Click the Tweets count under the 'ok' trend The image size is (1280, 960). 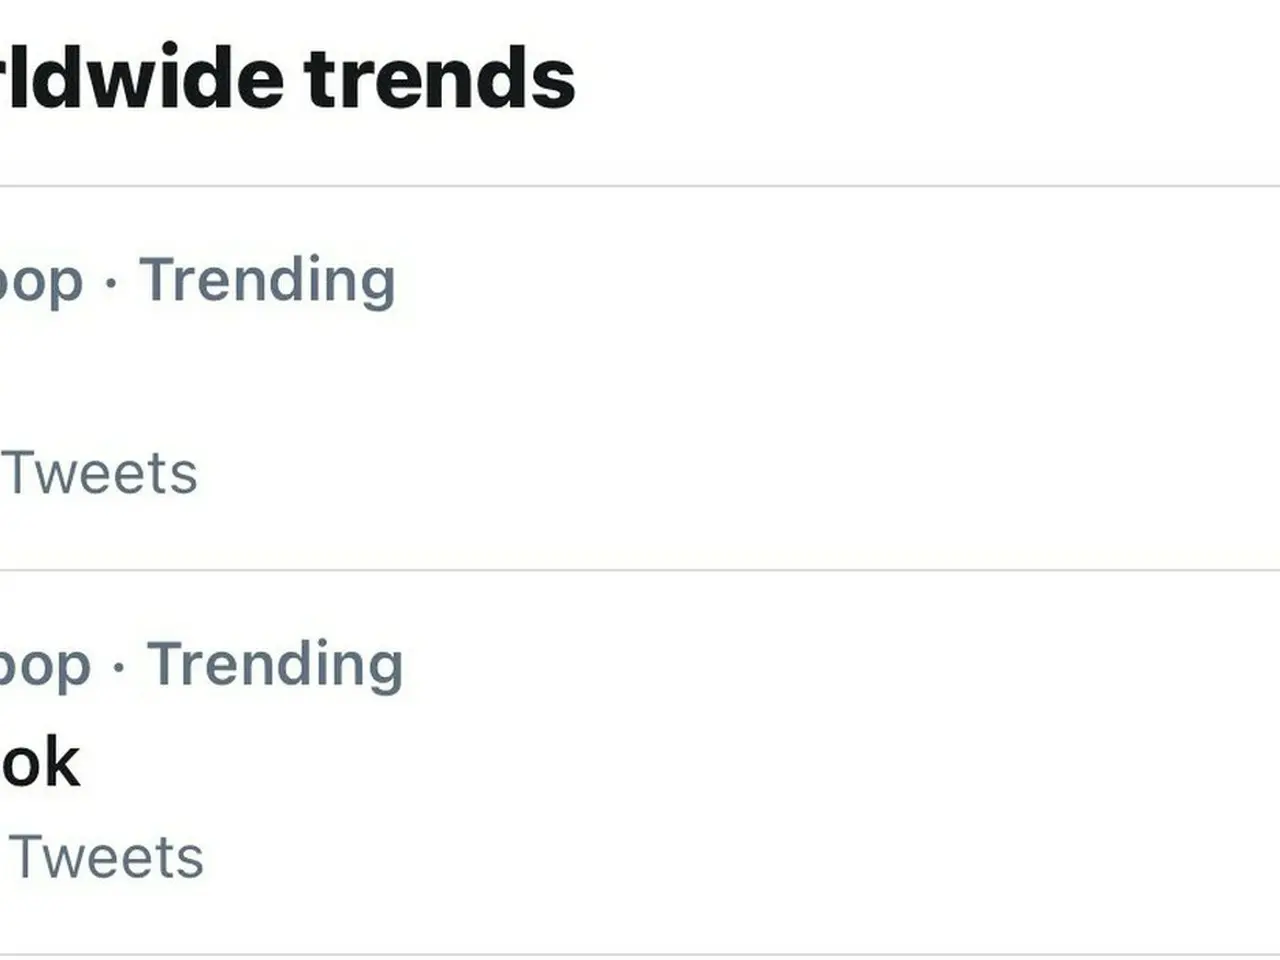(x=104, y=857)
